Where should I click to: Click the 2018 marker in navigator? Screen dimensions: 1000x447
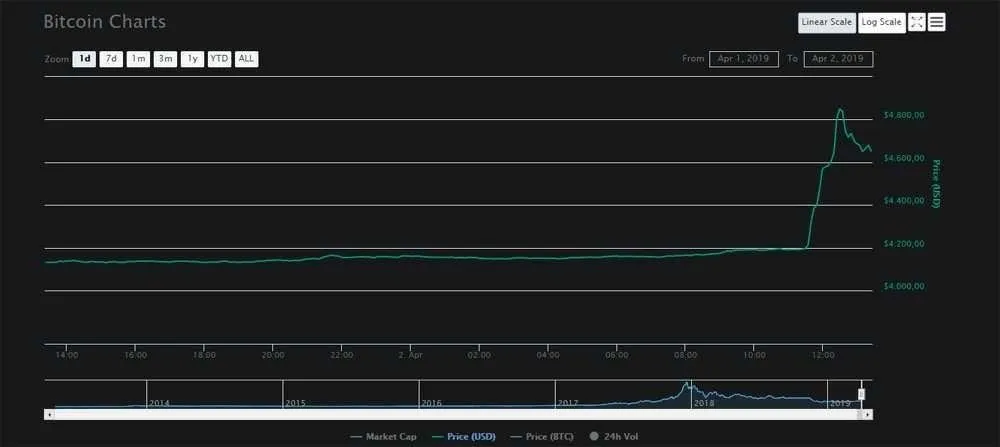click(704, 403)
